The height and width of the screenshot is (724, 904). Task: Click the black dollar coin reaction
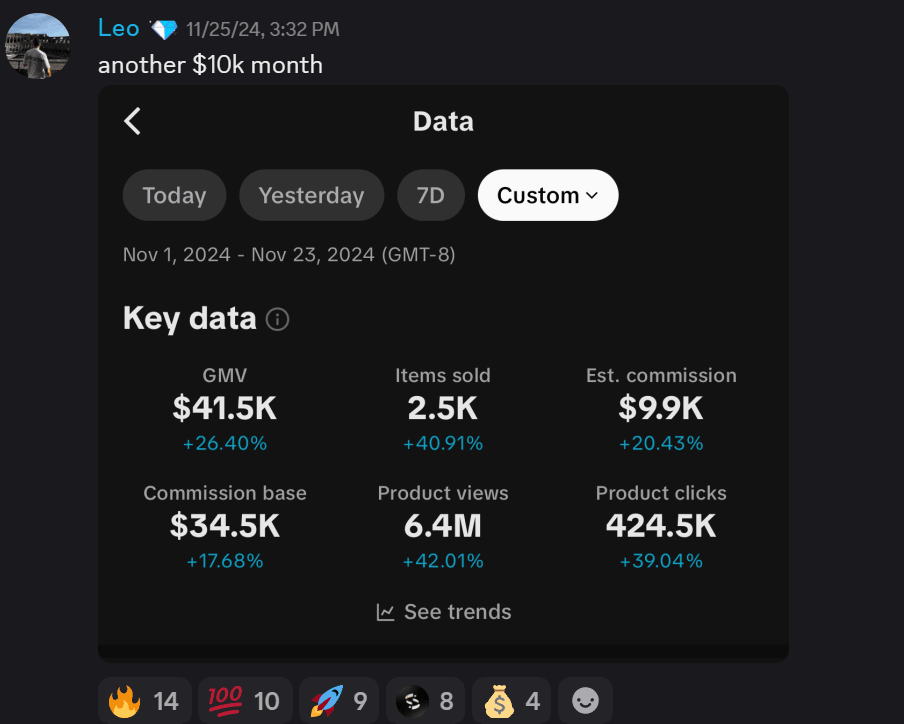425,701
